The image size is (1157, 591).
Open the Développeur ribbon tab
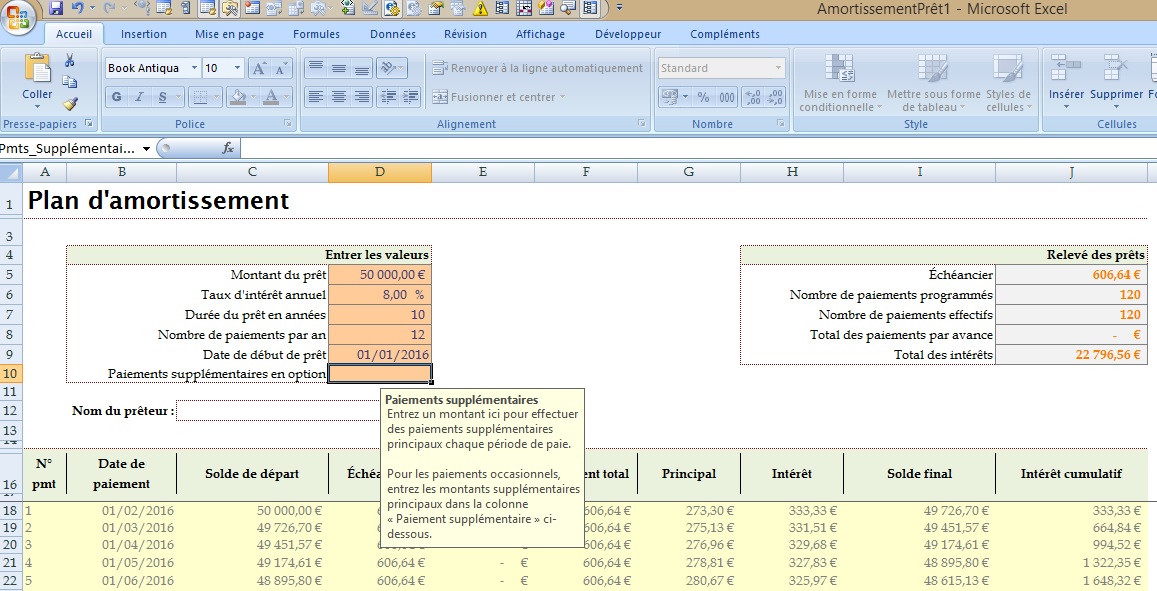[x=628, y=33]
